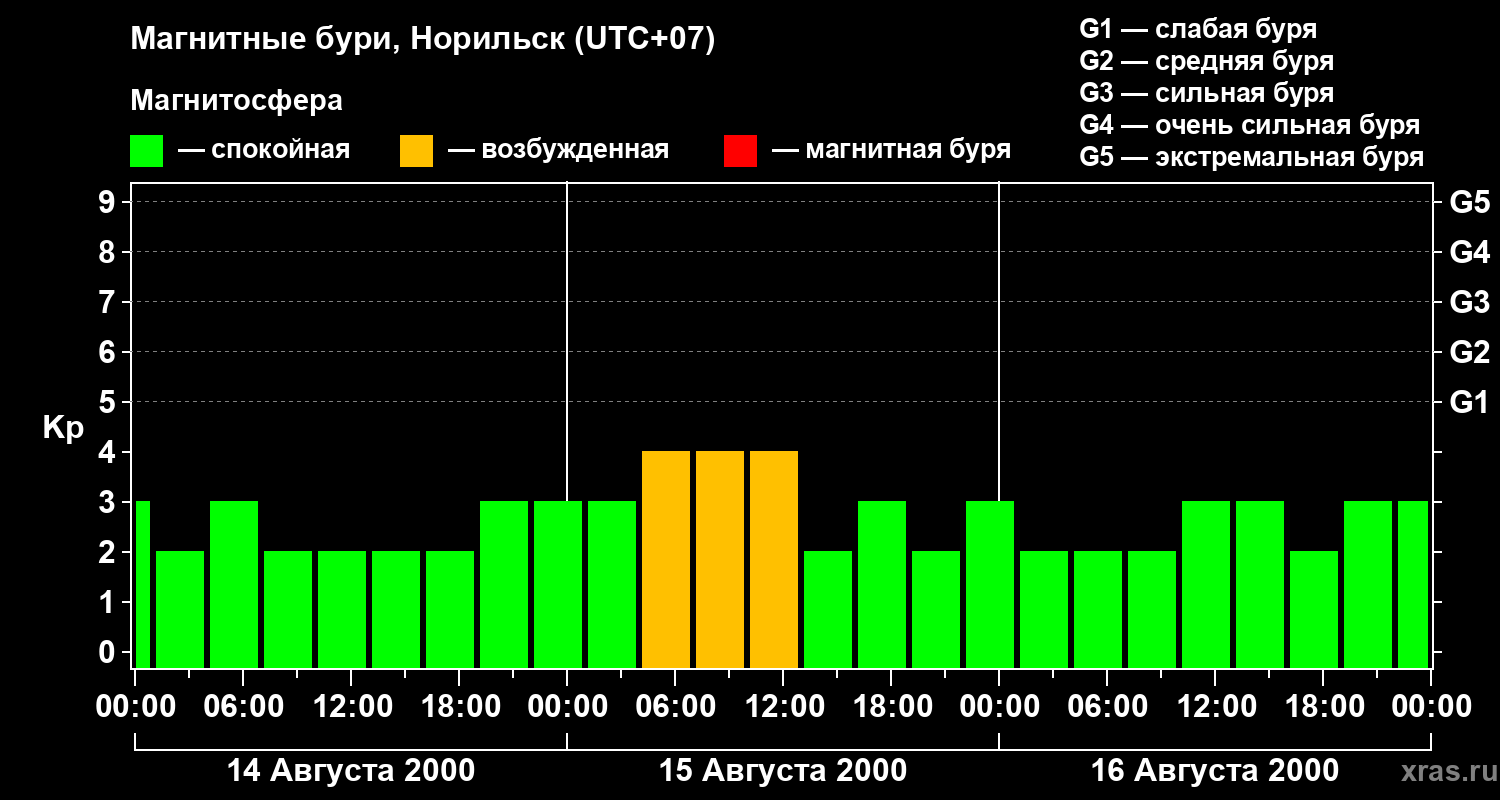Click the '18:00' tick label under 15 Августа
Viewport: 1500px width, 800px height.
tap(891, 706)
